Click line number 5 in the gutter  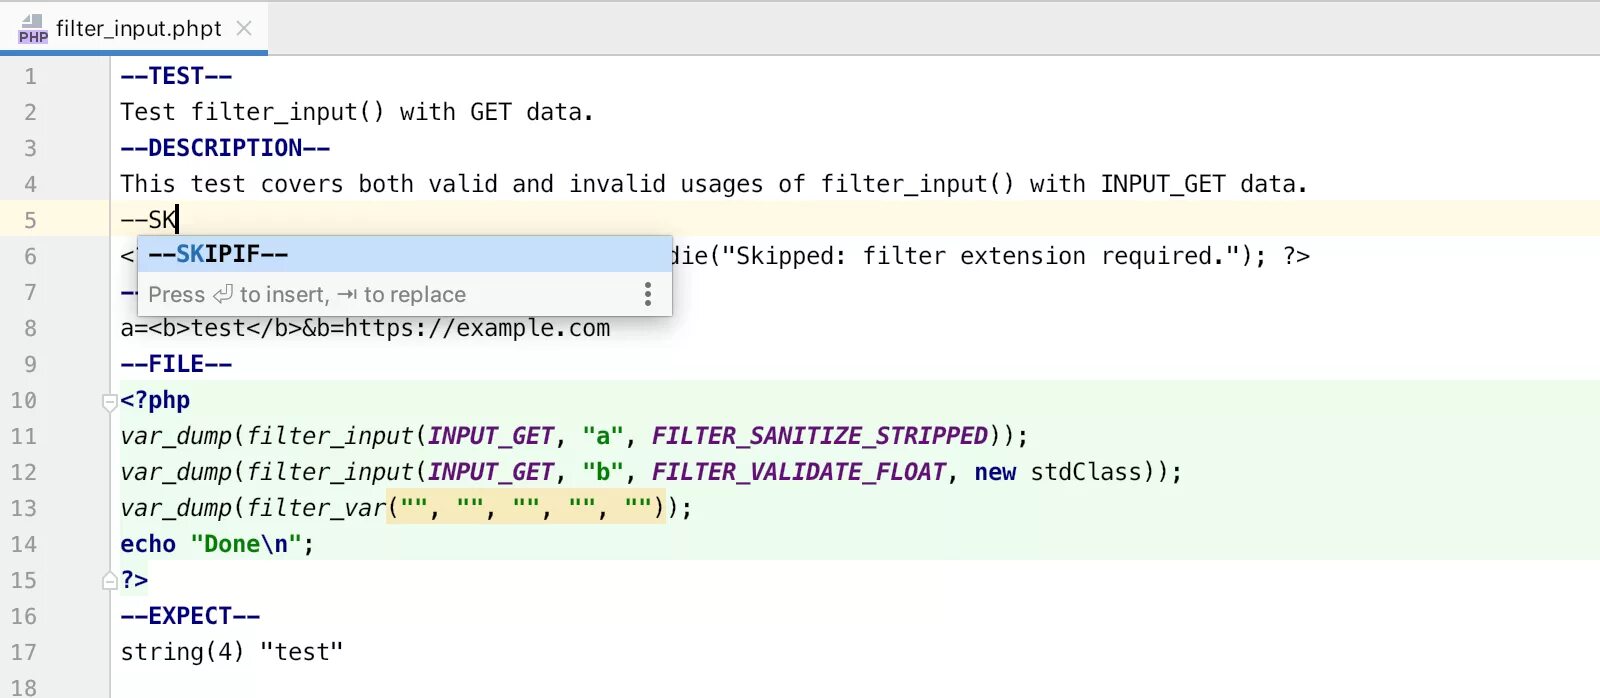(30, 220)
